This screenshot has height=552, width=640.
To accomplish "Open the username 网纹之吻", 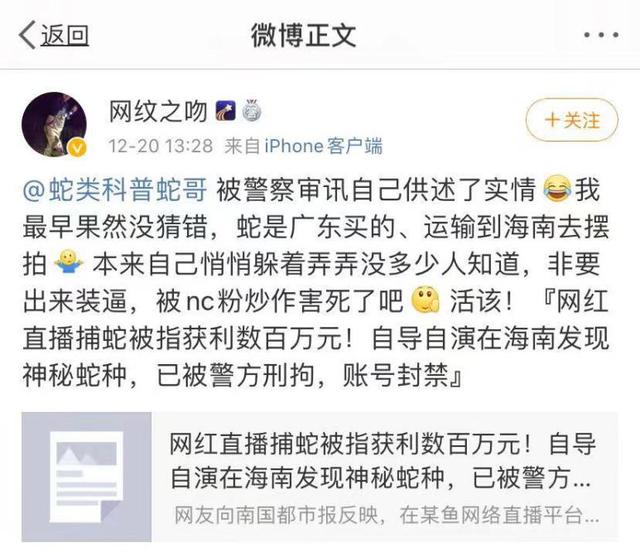I will coord(158,111).
